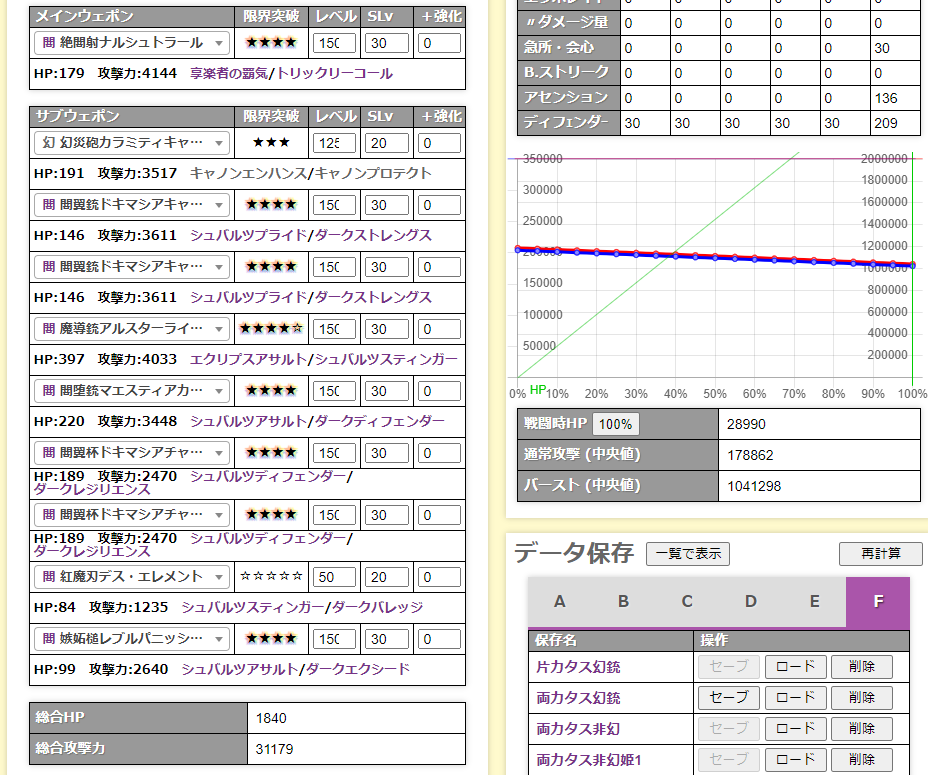Open the main weapon 絶闇射ナルシュトラール dropdown
Screen dimensions: 928x775
[x=131, y=43]
